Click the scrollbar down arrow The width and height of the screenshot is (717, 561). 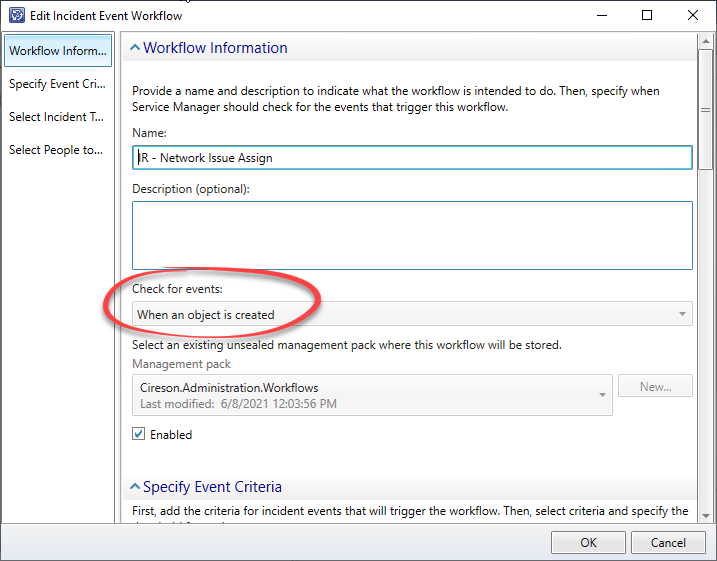pos(706,514)
